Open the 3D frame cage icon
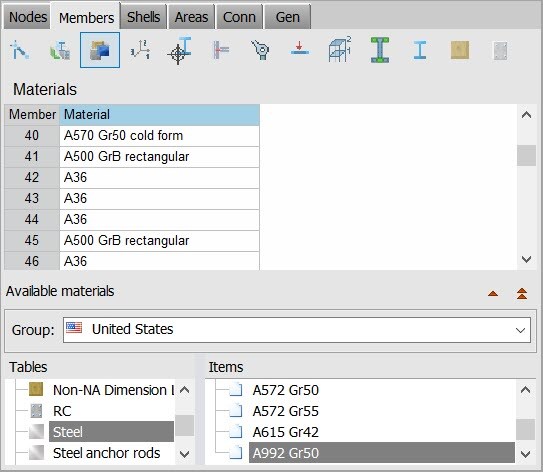 [x=340, y=50]
